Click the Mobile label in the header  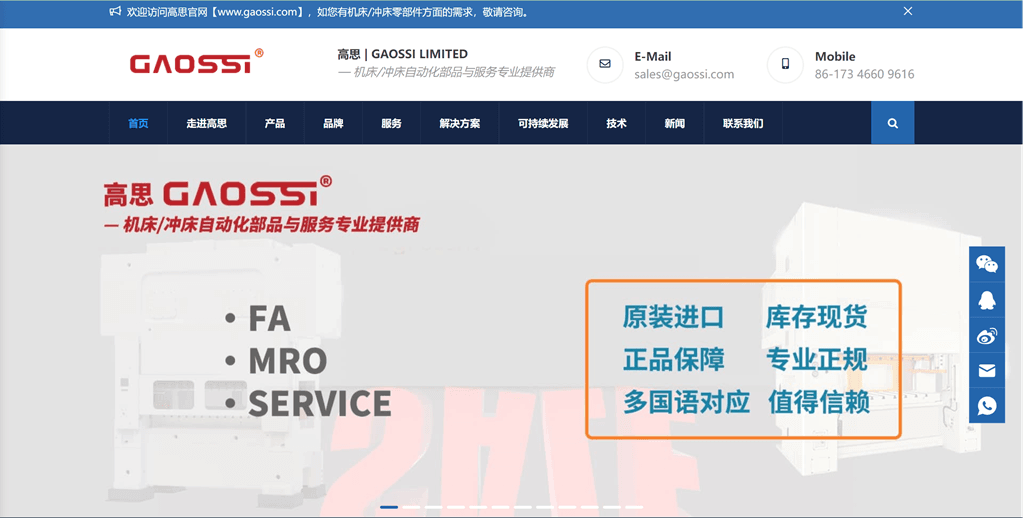pyautogui.click(x=835, y=57)
